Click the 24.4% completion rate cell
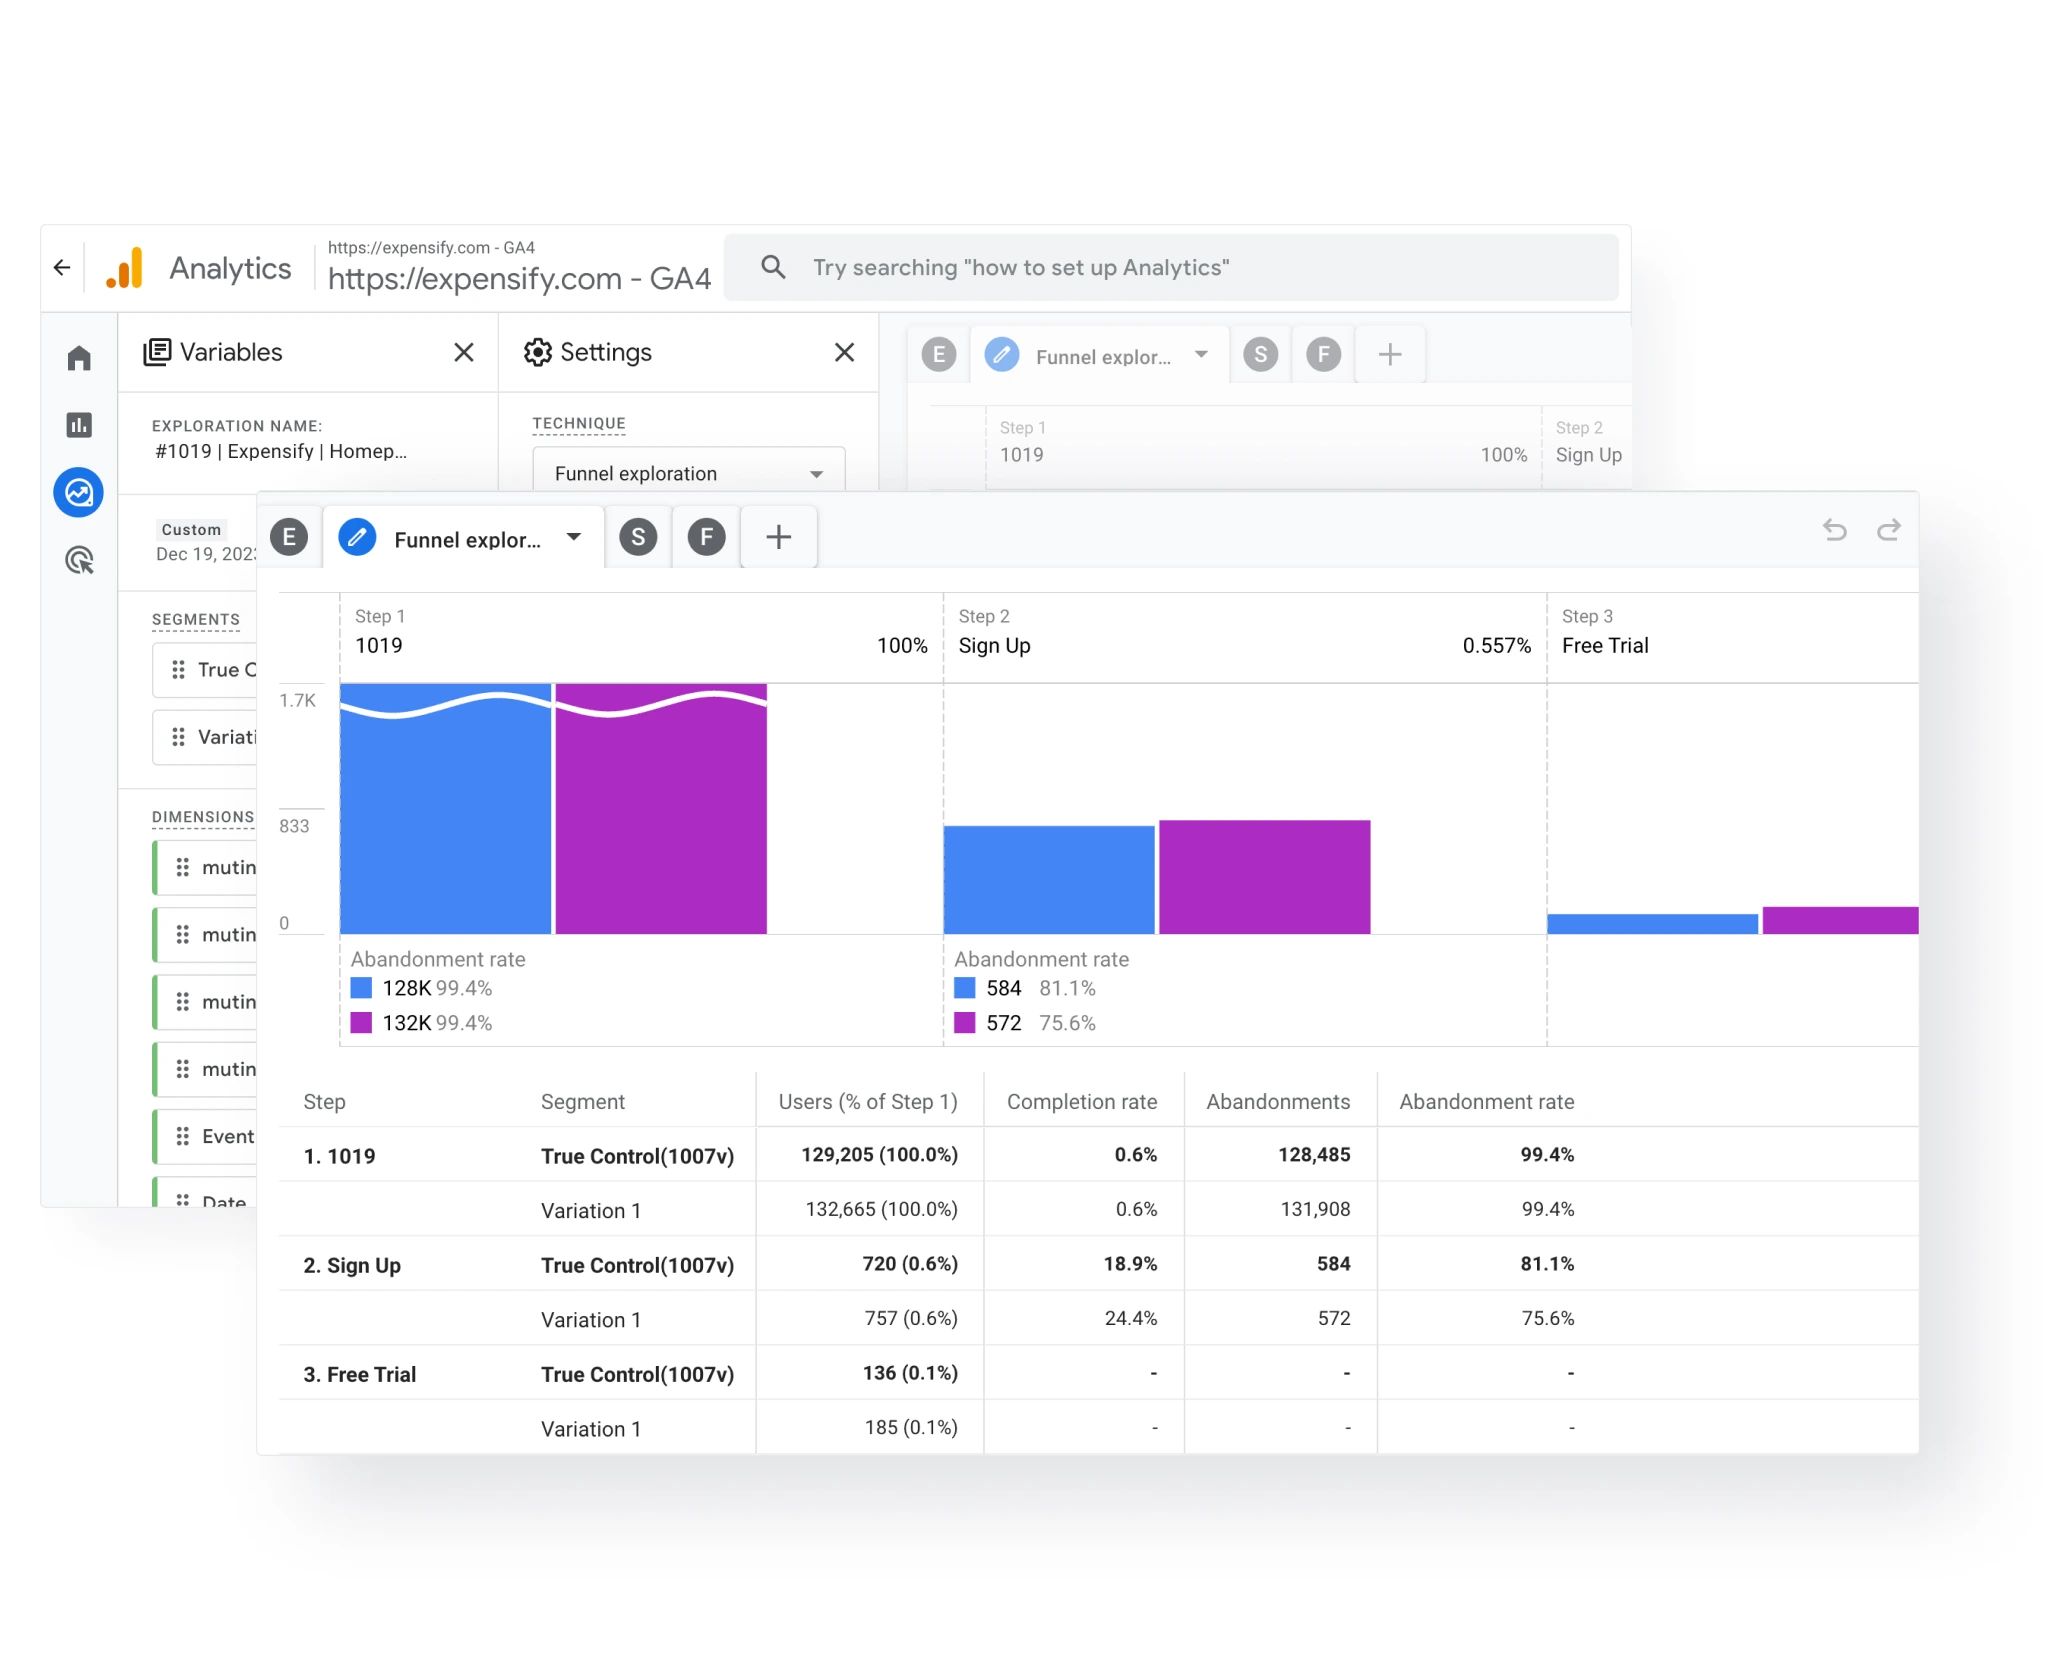The width and height of the screenshot is (2048, 1680). coord(1130,1318)
